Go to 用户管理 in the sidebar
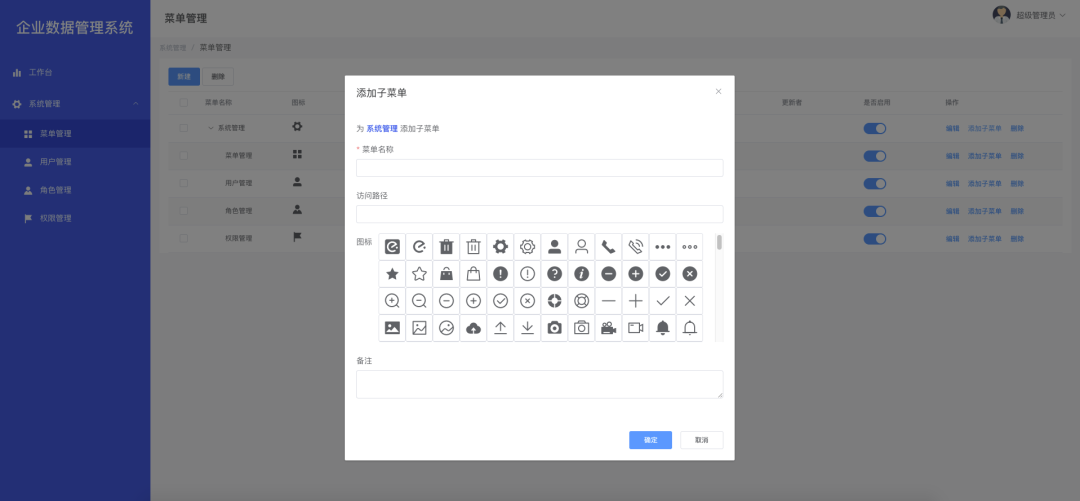This screenshot has width=1080, height=501. [x=56, y=162]
